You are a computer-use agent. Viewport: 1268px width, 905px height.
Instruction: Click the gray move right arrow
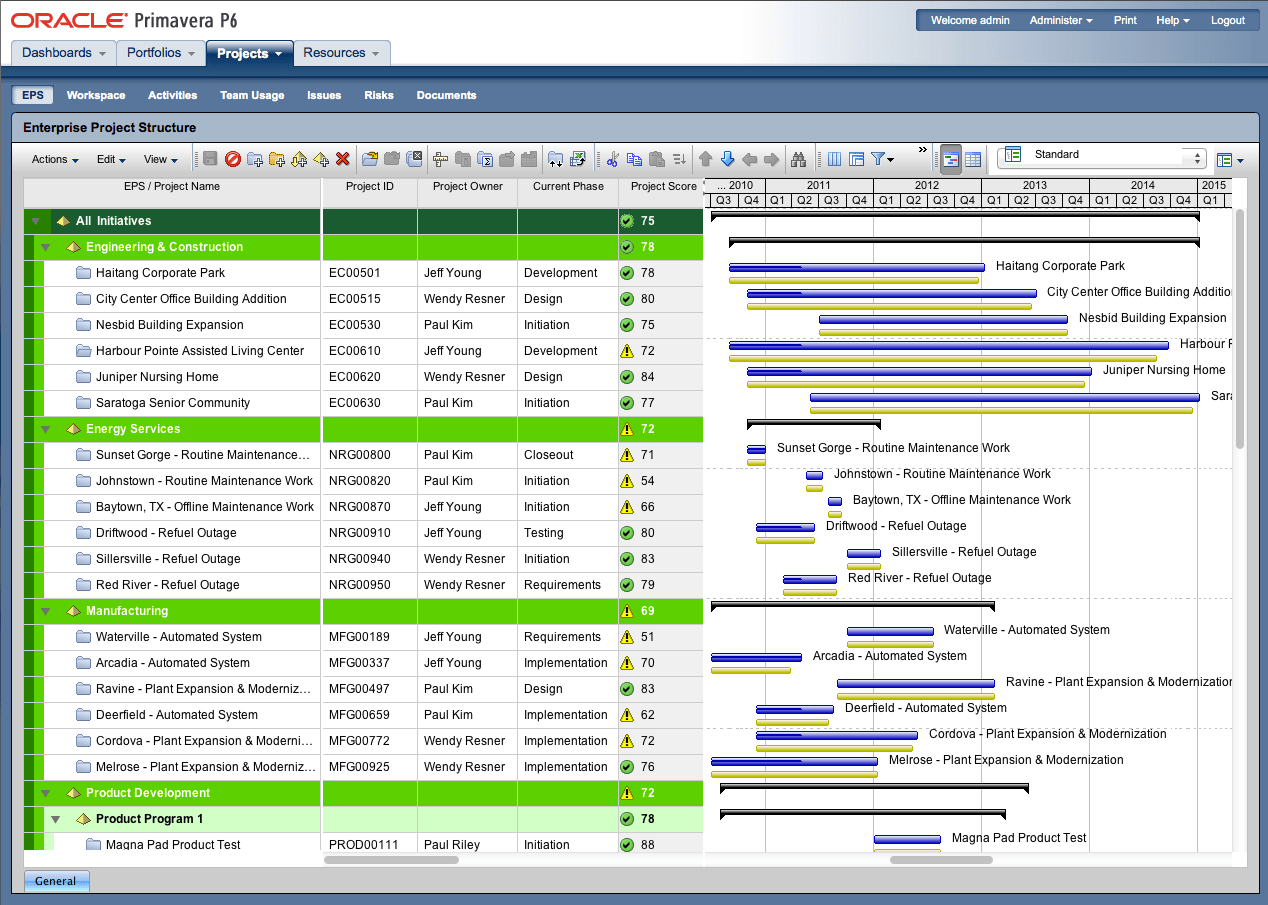tap(771, 159)
